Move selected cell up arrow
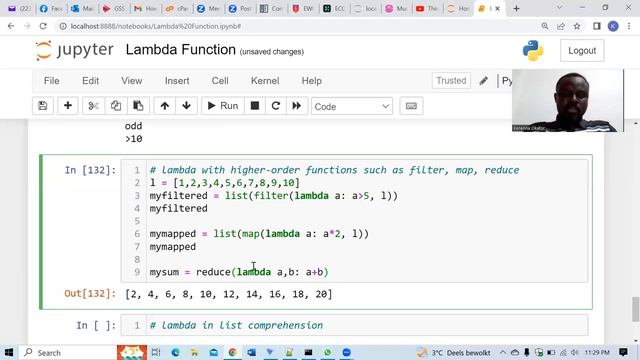Screen dimensions: 640x360 pos(164,106)
